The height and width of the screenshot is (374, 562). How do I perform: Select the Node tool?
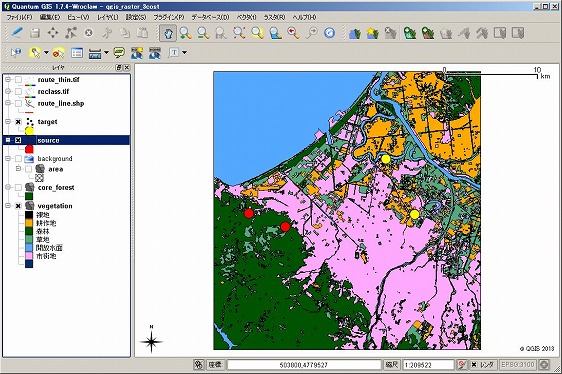click(71, 33)
